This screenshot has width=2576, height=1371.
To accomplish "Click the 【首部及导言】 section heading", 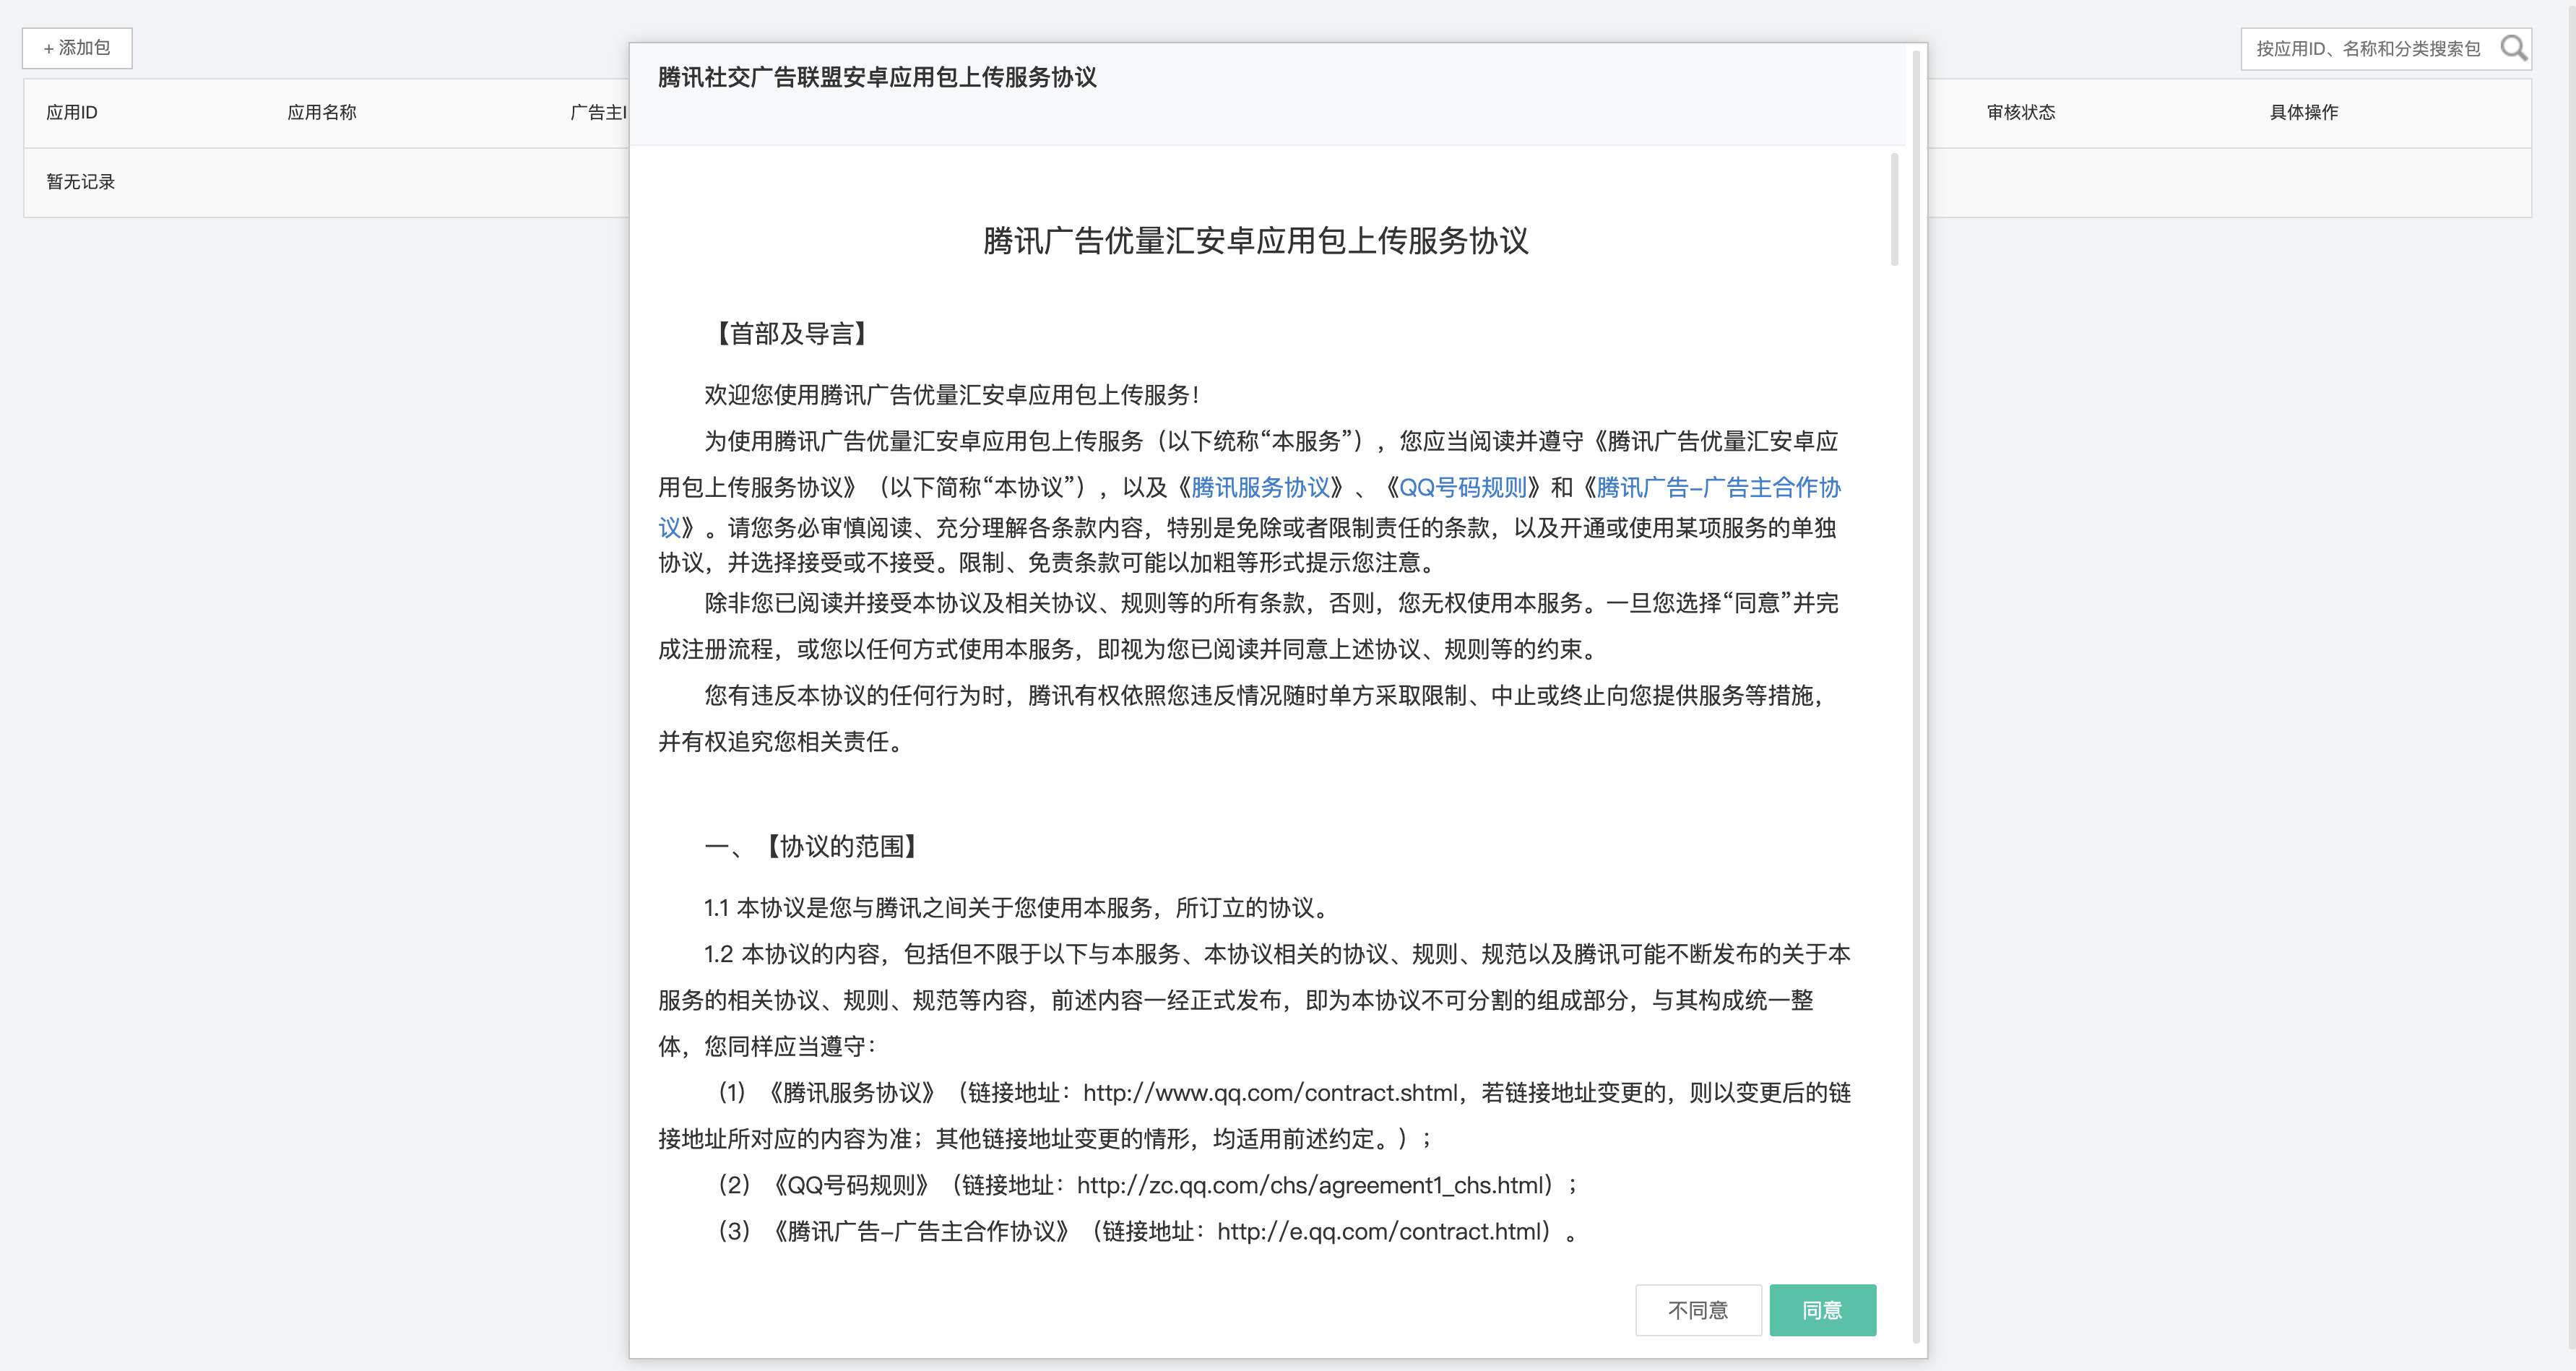I will coord(791,334).
